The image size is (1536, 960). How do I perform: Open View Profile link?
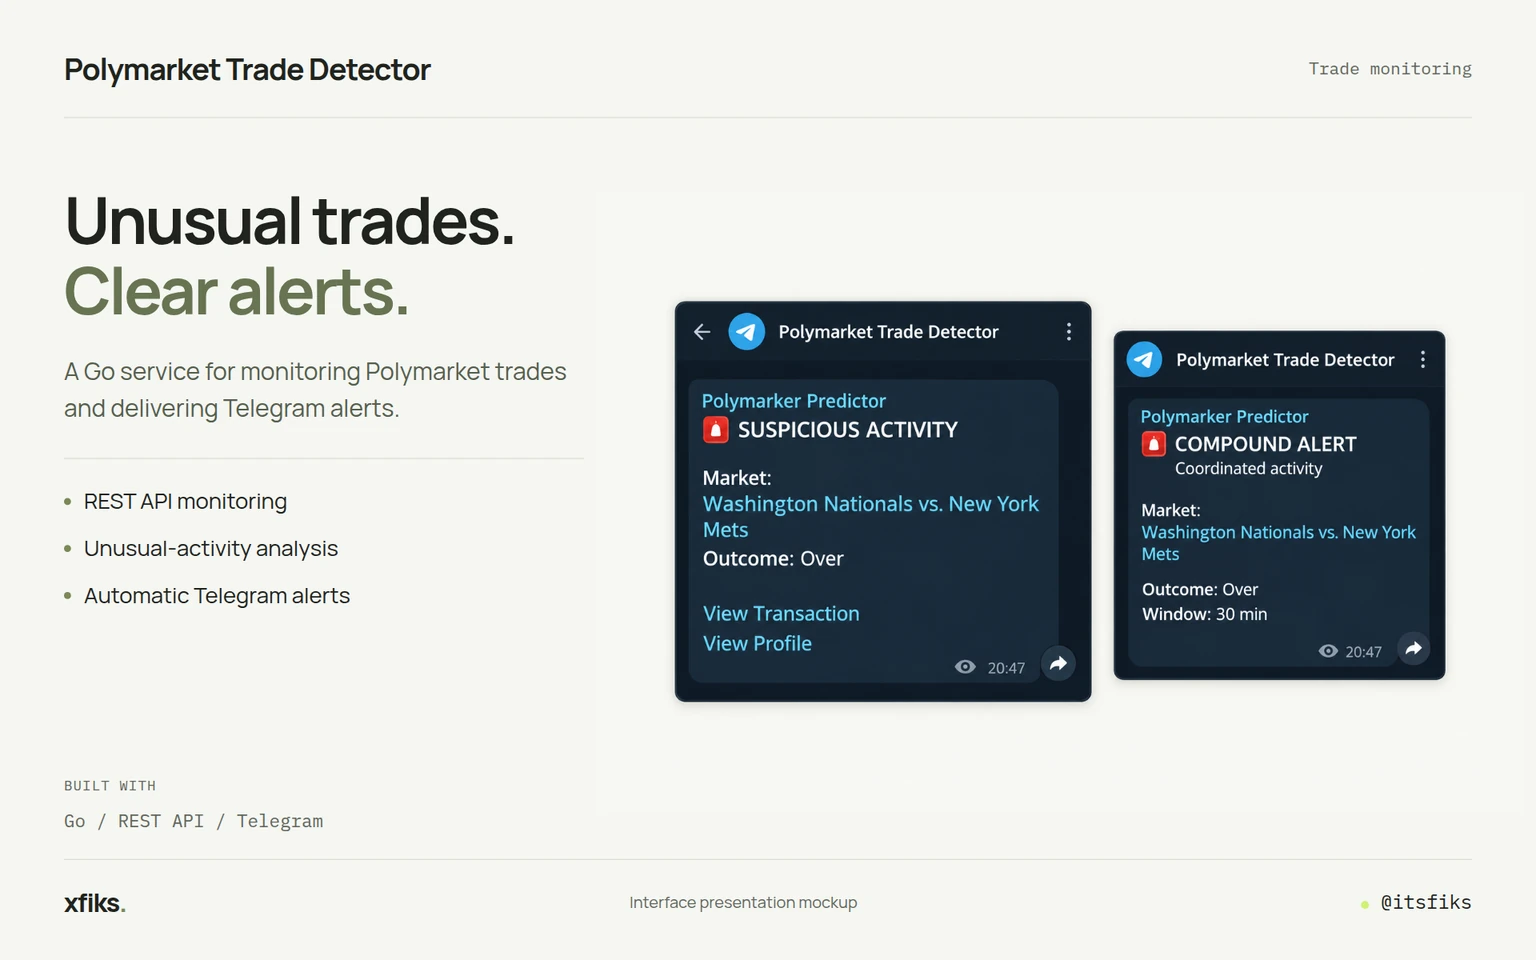click(x=757, y=644)
